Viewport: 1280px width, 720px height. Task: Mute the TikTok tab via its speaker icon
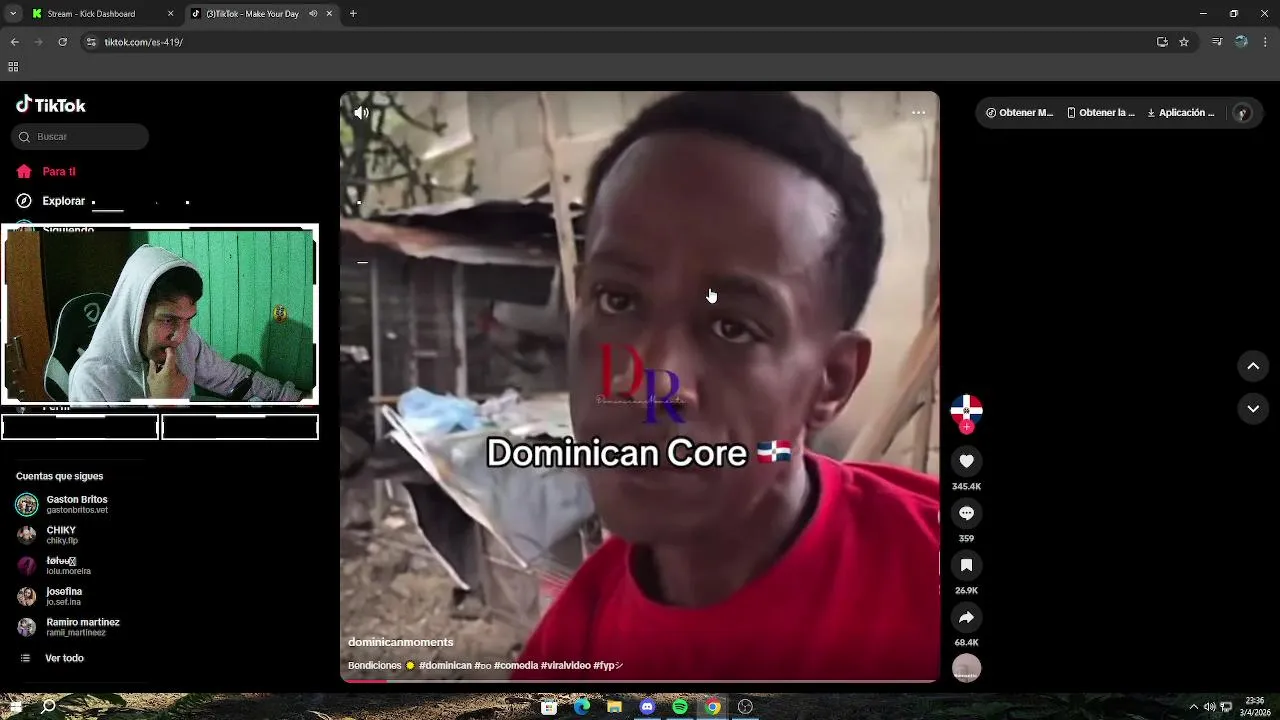tap(314, 14)
